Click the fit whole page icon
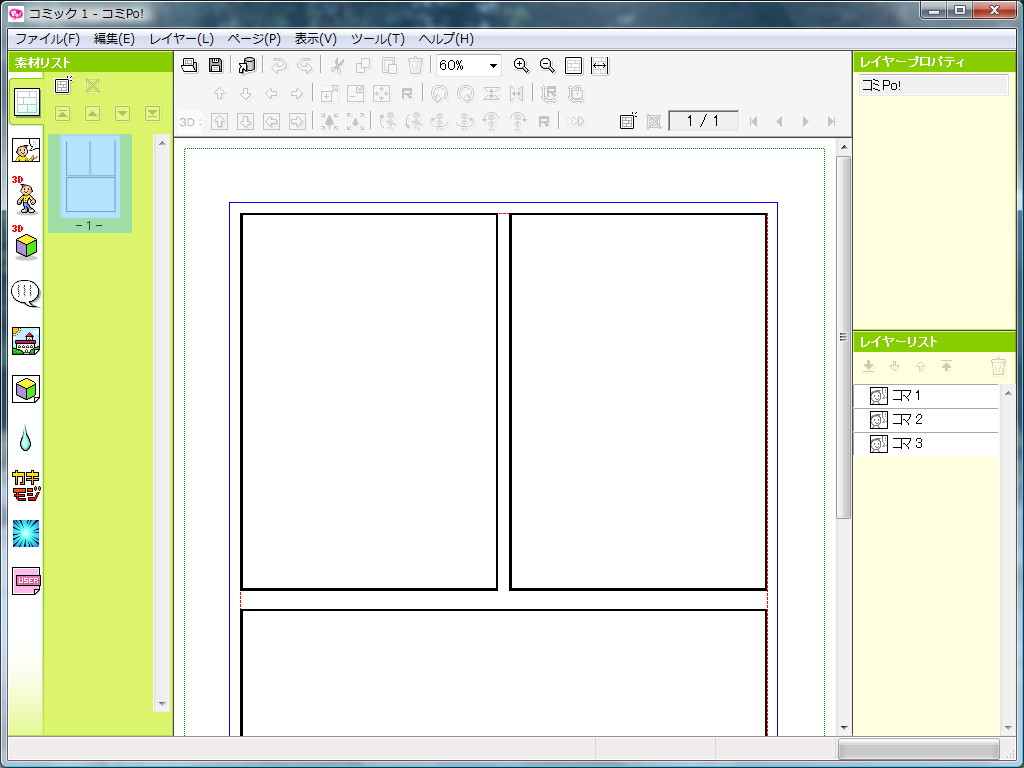Viewport: 1024px width, 768px height. [x=573, y=65]
